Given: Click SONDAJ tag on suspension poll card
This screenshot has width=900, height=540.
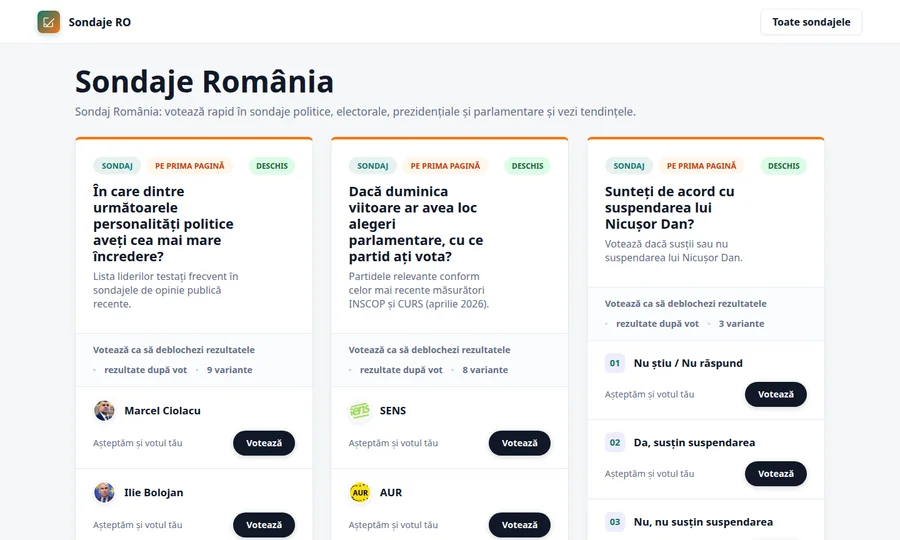Looking at the screenshot, I should click(x=629, y=166).
